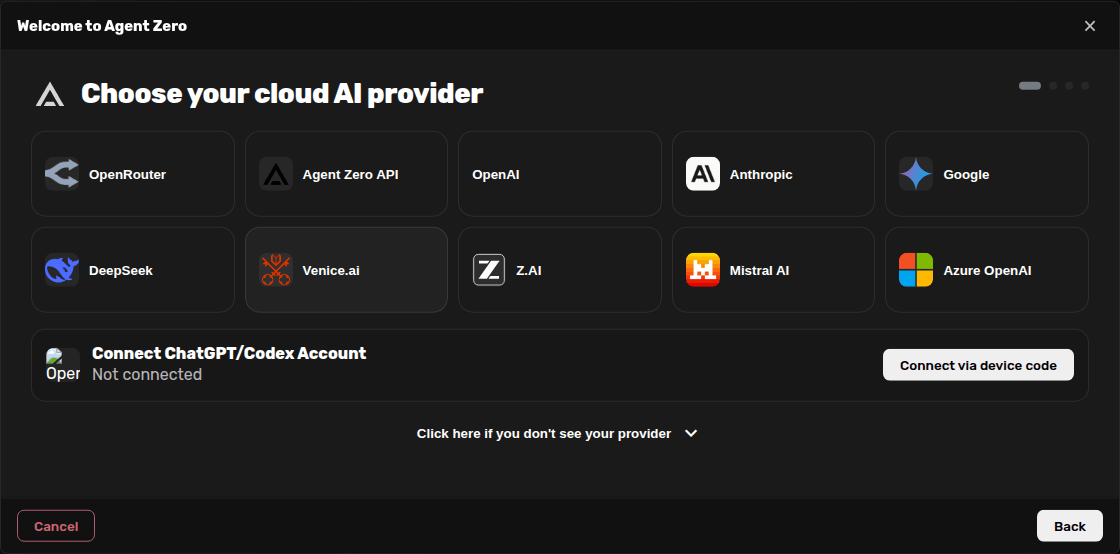1120x554 pixels.
Task: Click the Anthropic logo icon
Action: pyautogui.click(x=703, y=174)
